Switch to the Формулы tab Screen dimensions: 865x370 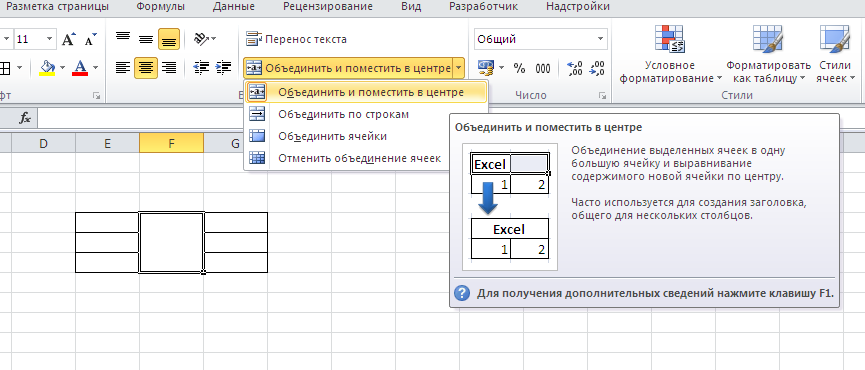161,7
